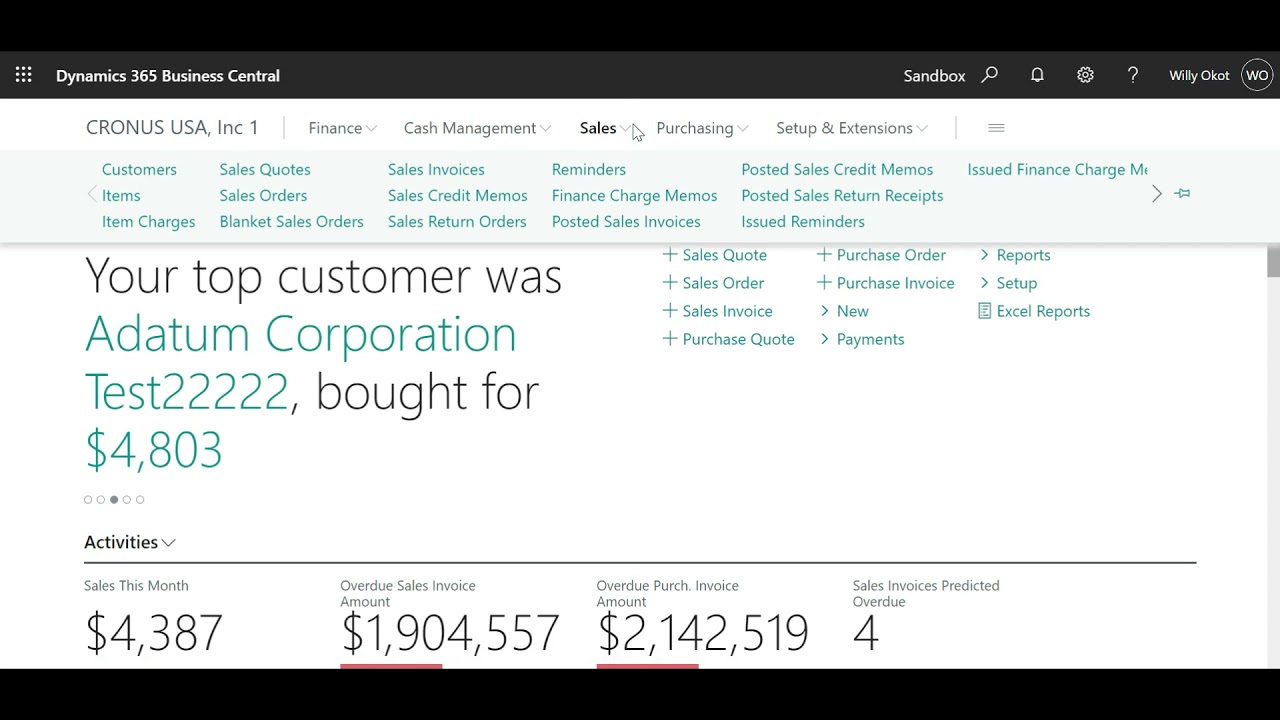Open Sales Invoices Predicted Overdue tile

coord(926,618)
